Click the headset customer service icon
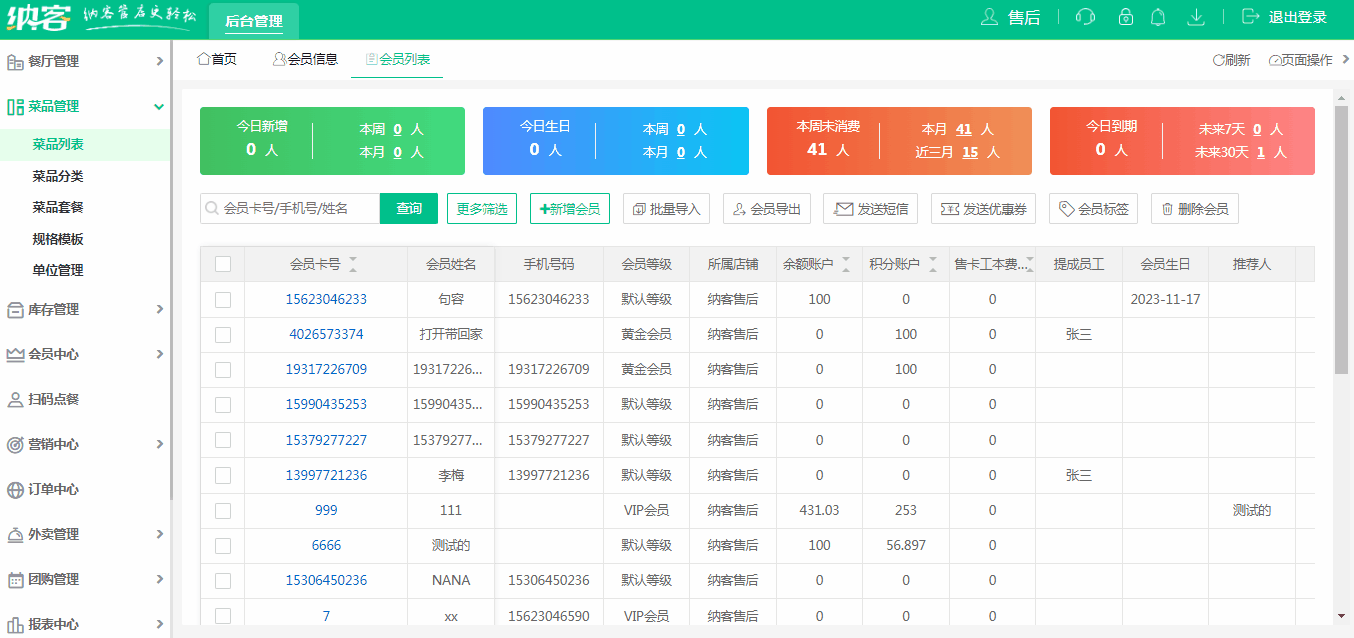 click(x=1085, y=17)
